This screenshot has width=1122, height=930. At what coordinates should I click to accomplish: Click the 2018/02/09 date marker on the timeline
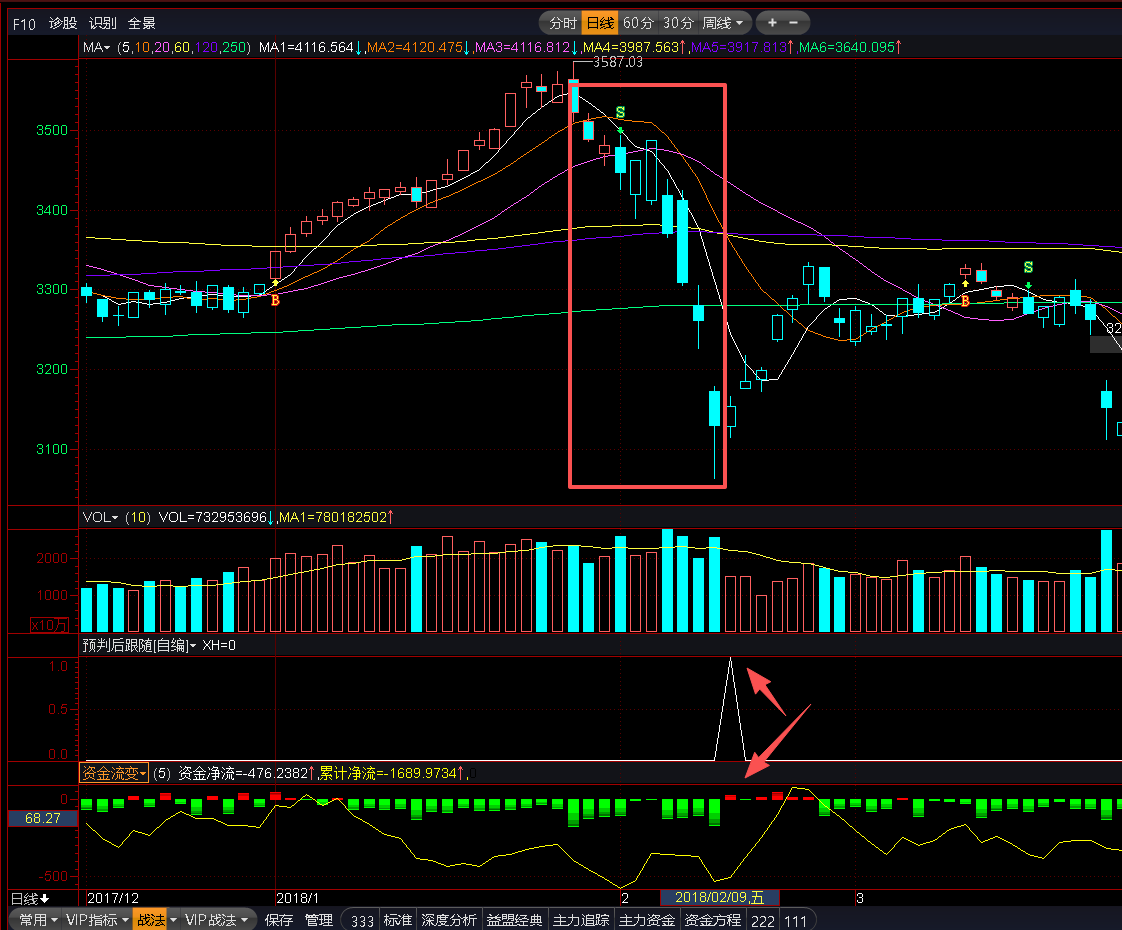click(718, 897)
